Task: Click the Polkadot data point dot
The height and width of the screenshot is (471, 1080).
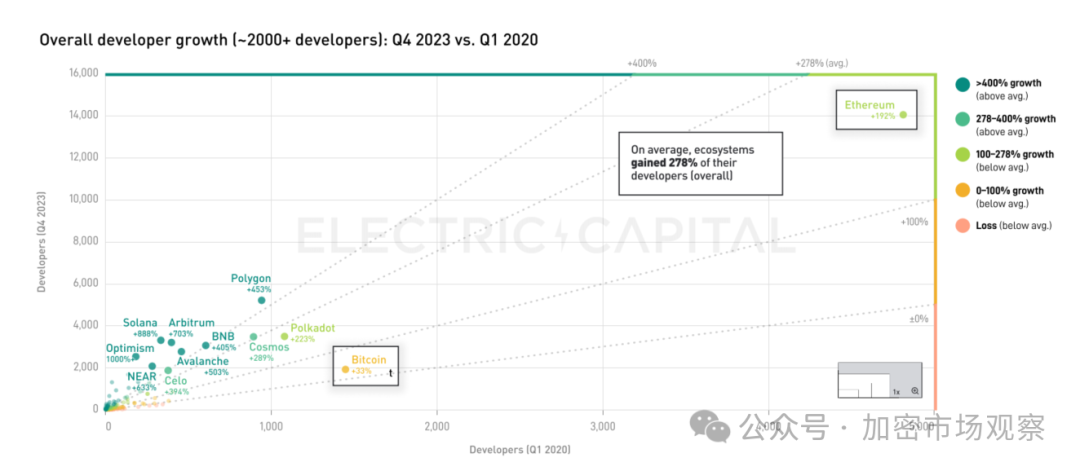Action: tap(284, 337)
